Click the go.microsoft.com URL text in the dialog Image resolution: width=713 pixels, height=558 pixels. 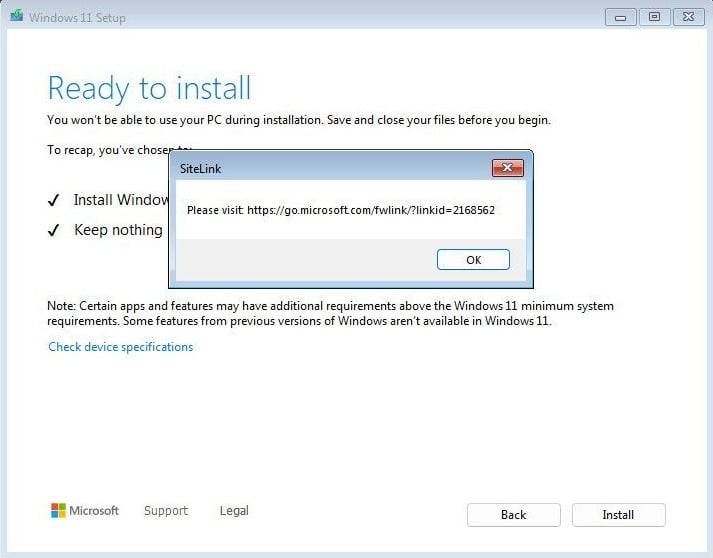pos(371,210)
